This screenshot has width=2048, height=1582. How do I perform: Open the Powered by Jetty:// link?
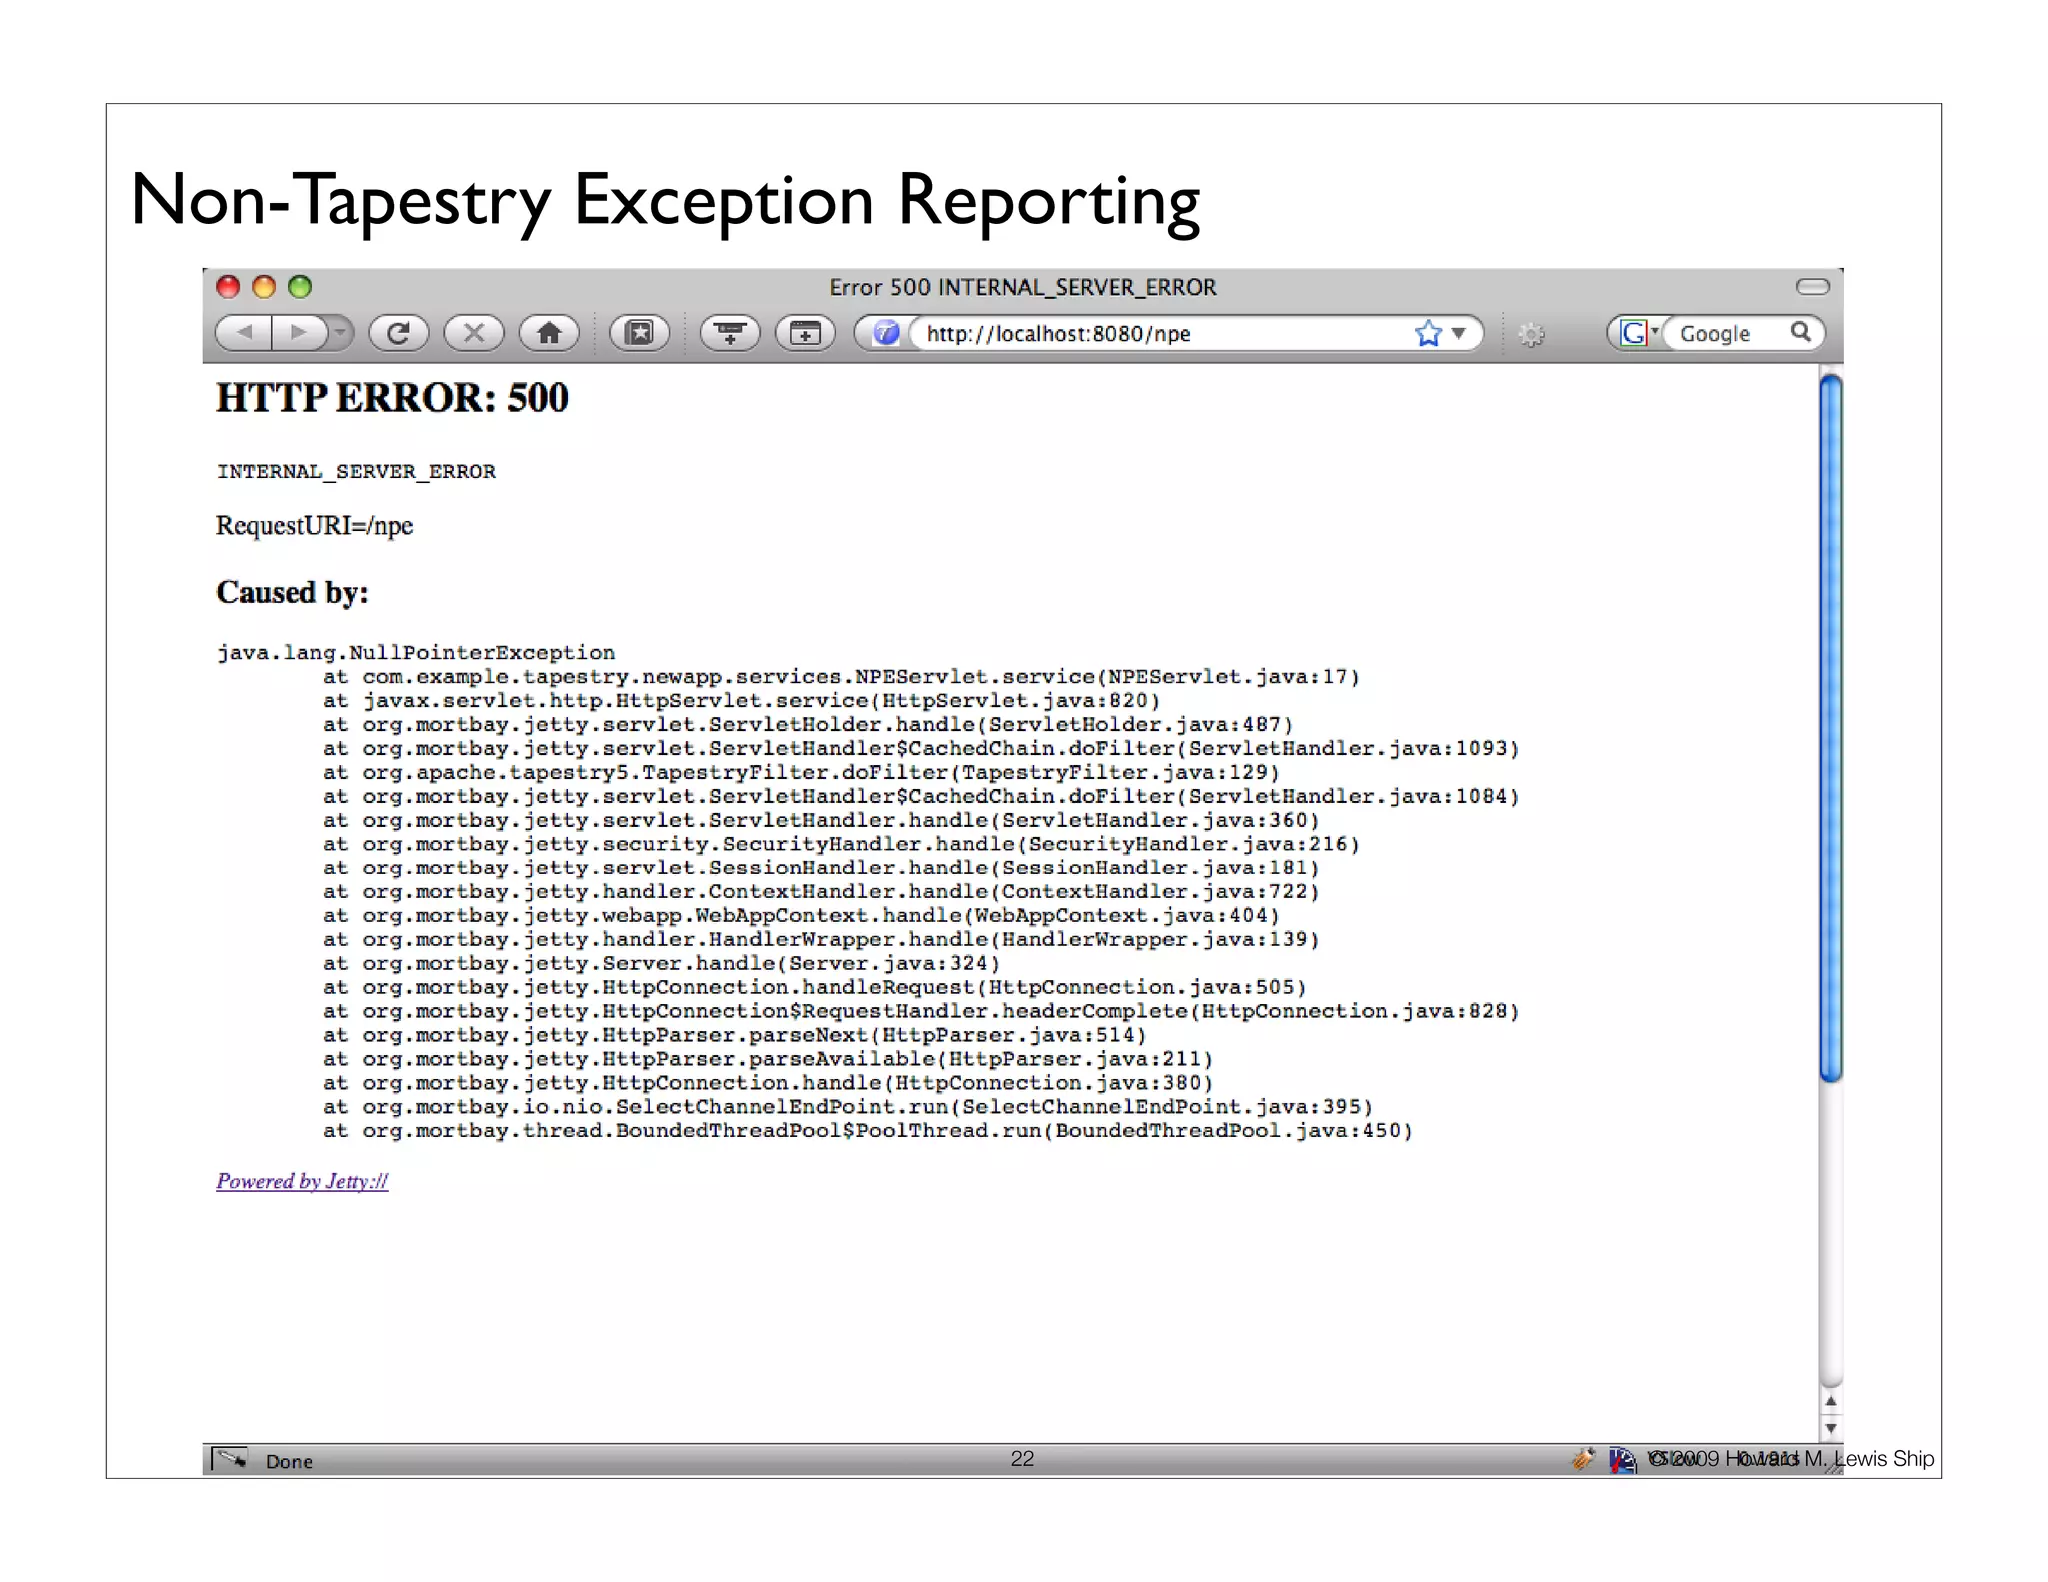pyautogui.click(x=302, y=1181)
